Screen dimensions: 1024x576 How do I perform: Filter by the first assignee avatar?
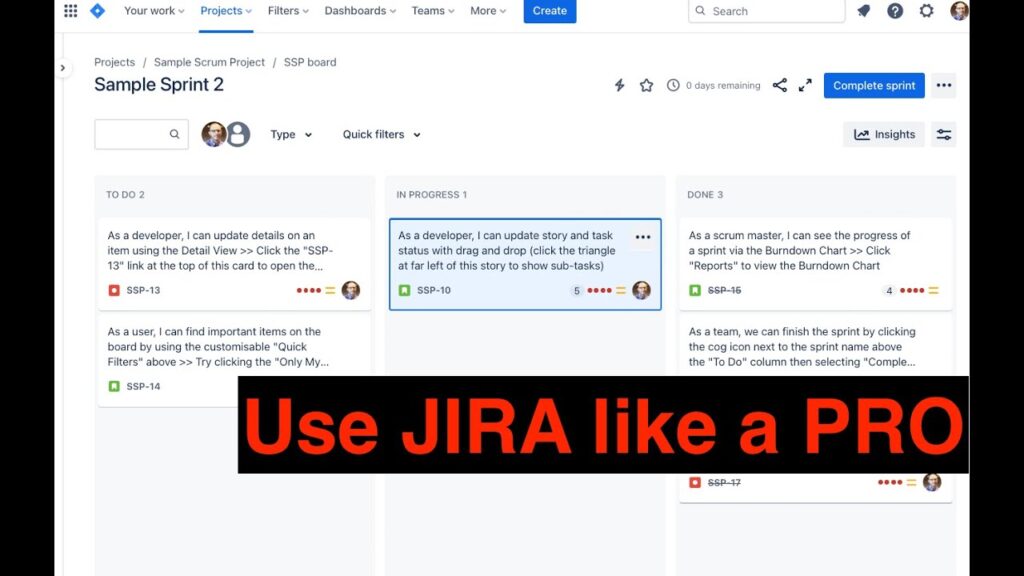[x=214, y=134]
